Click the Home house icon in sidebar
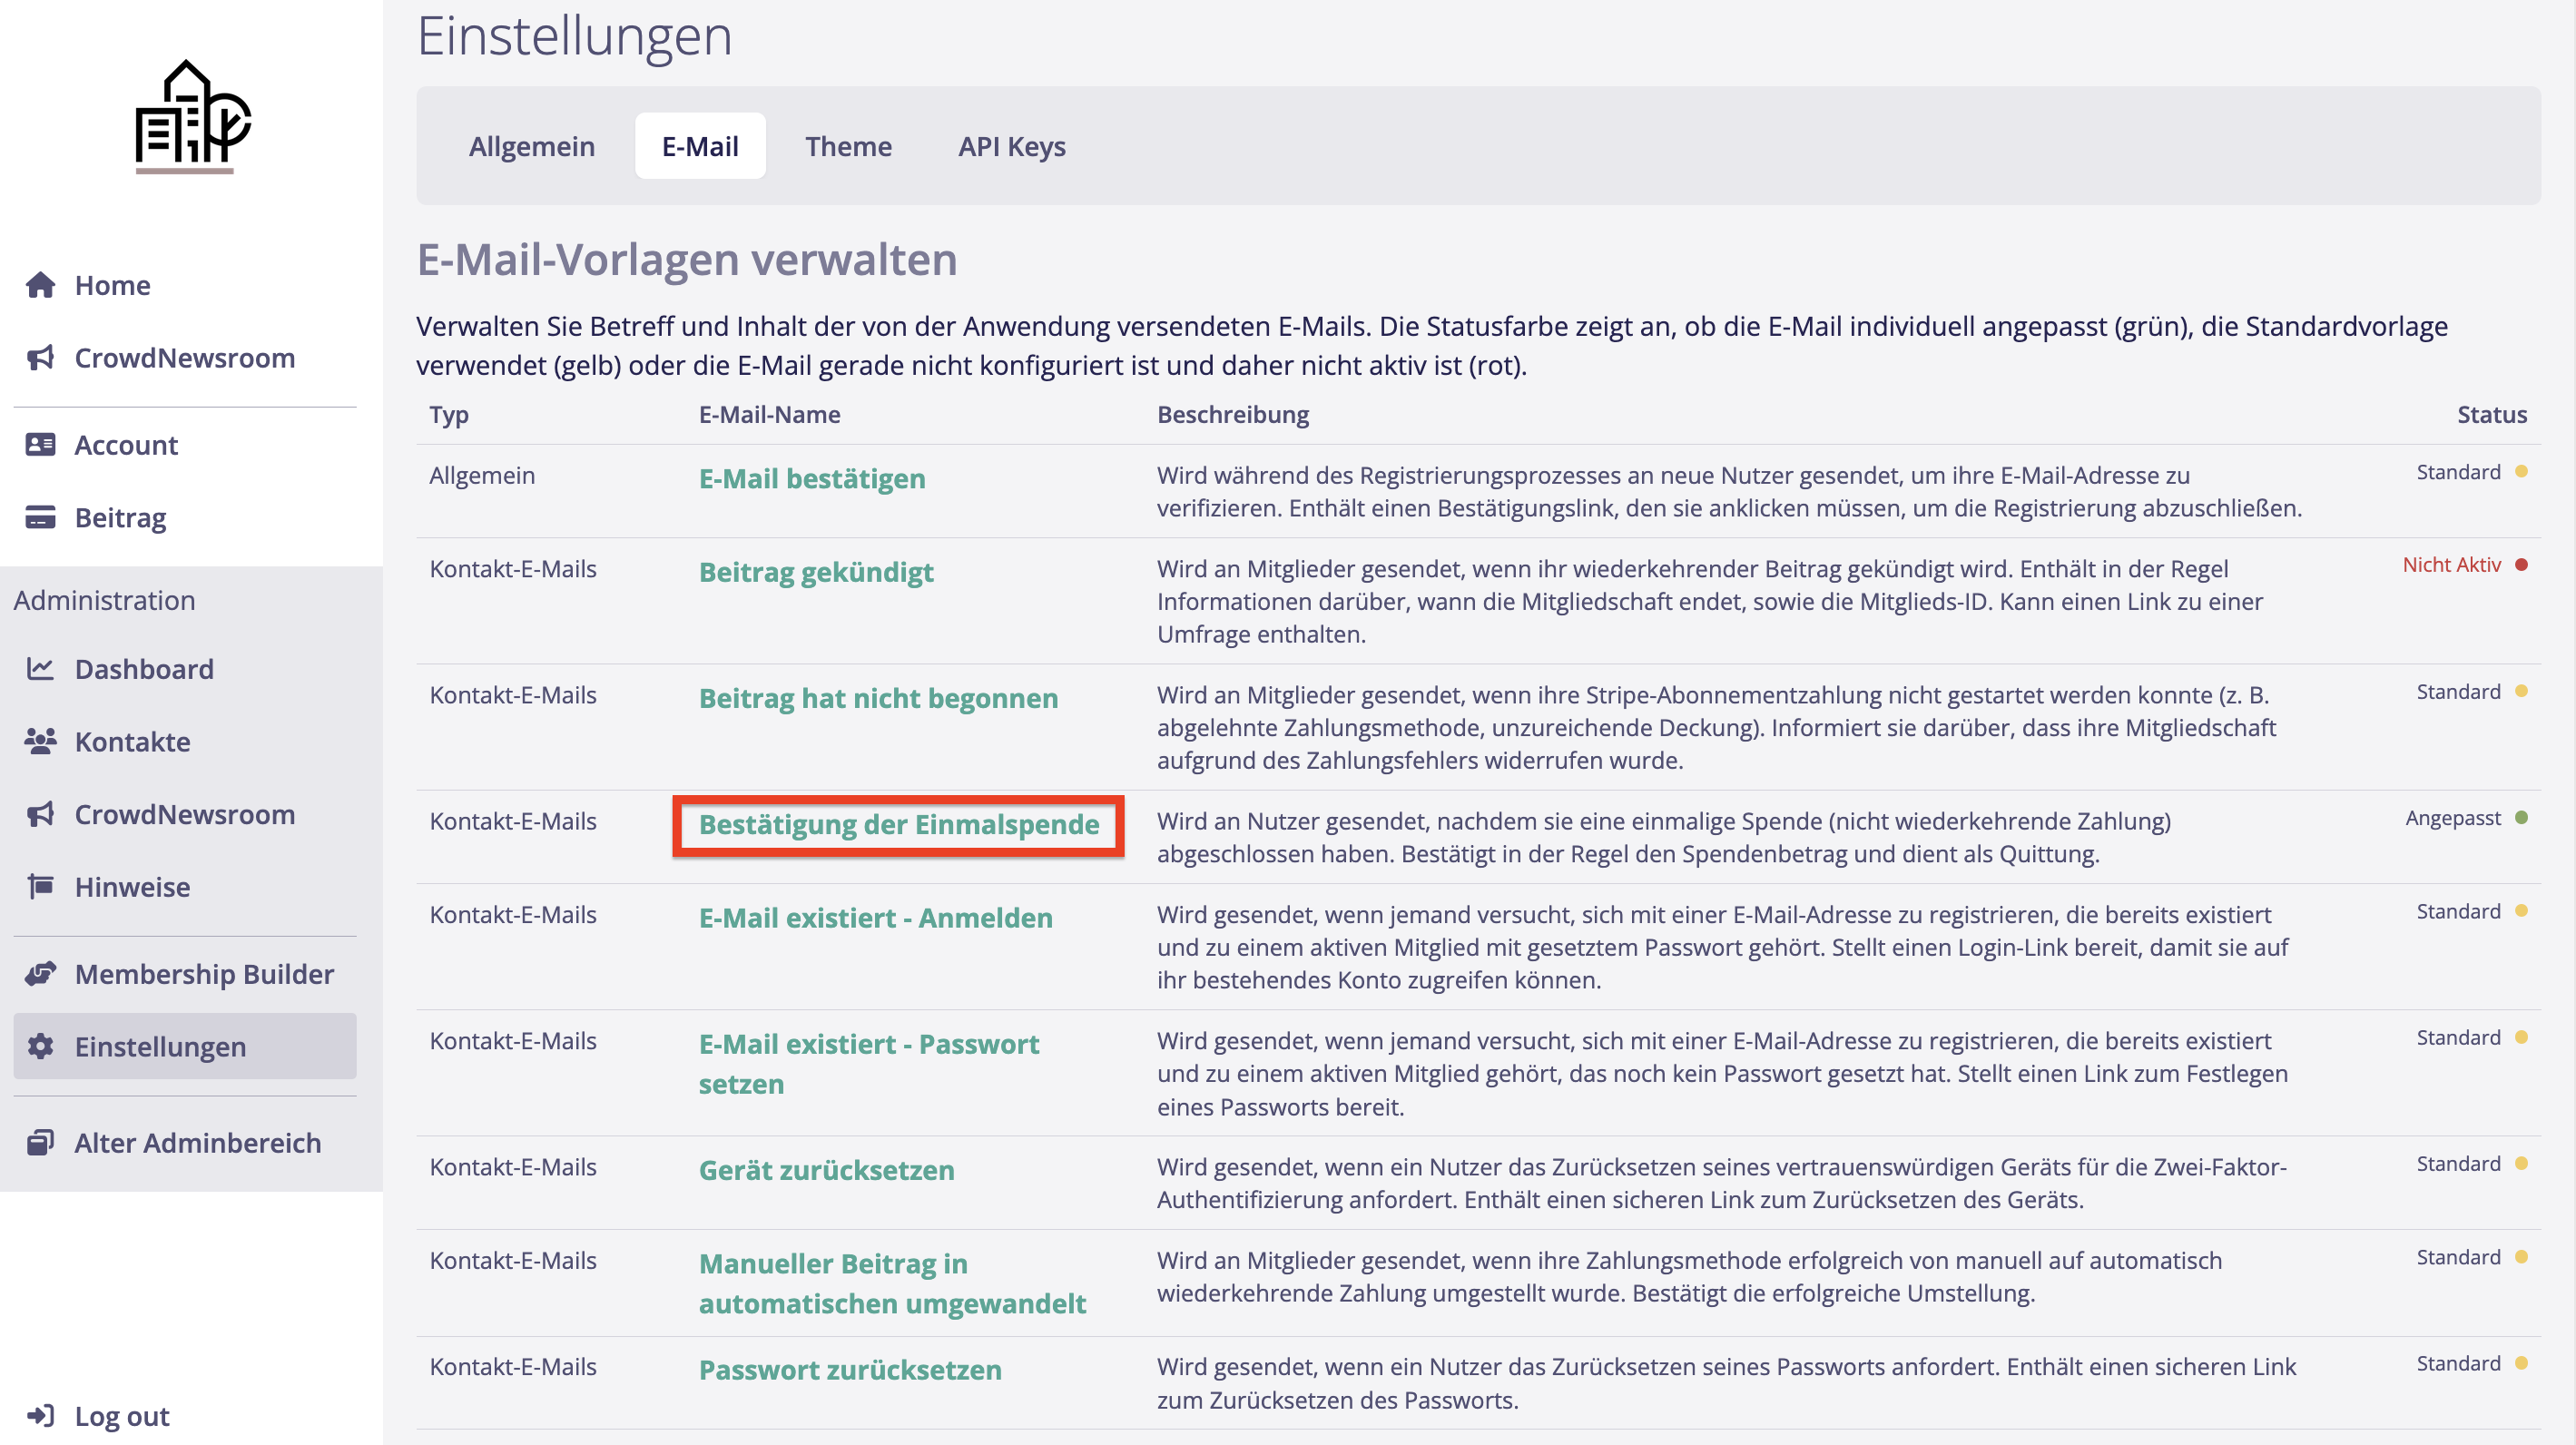2576x1445 pixels. coord(40,285)
